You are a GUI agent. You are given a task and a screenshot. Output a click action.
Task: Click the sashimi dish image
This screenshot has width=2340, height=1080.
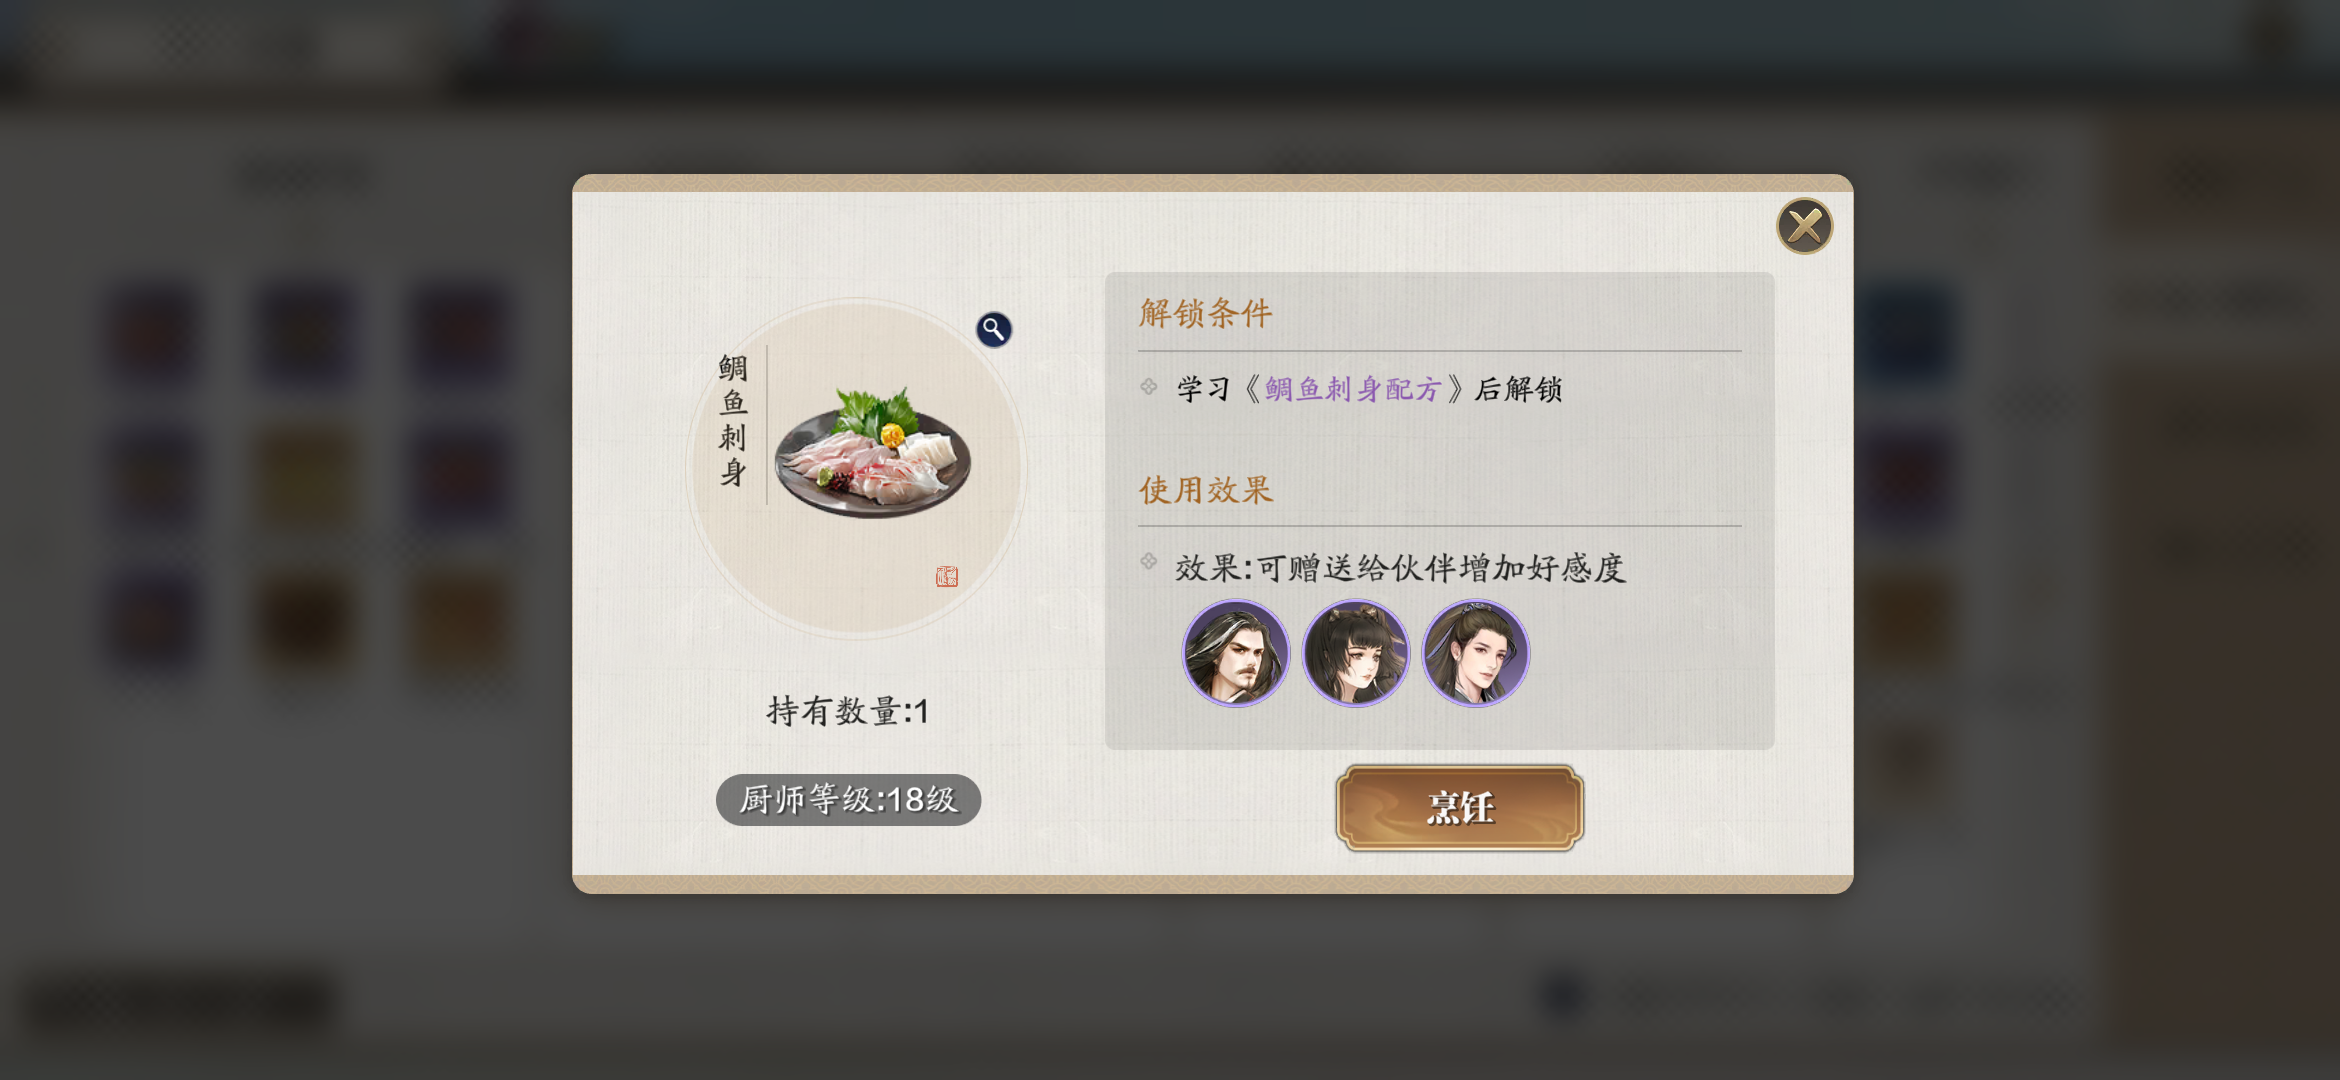(872, 453)
